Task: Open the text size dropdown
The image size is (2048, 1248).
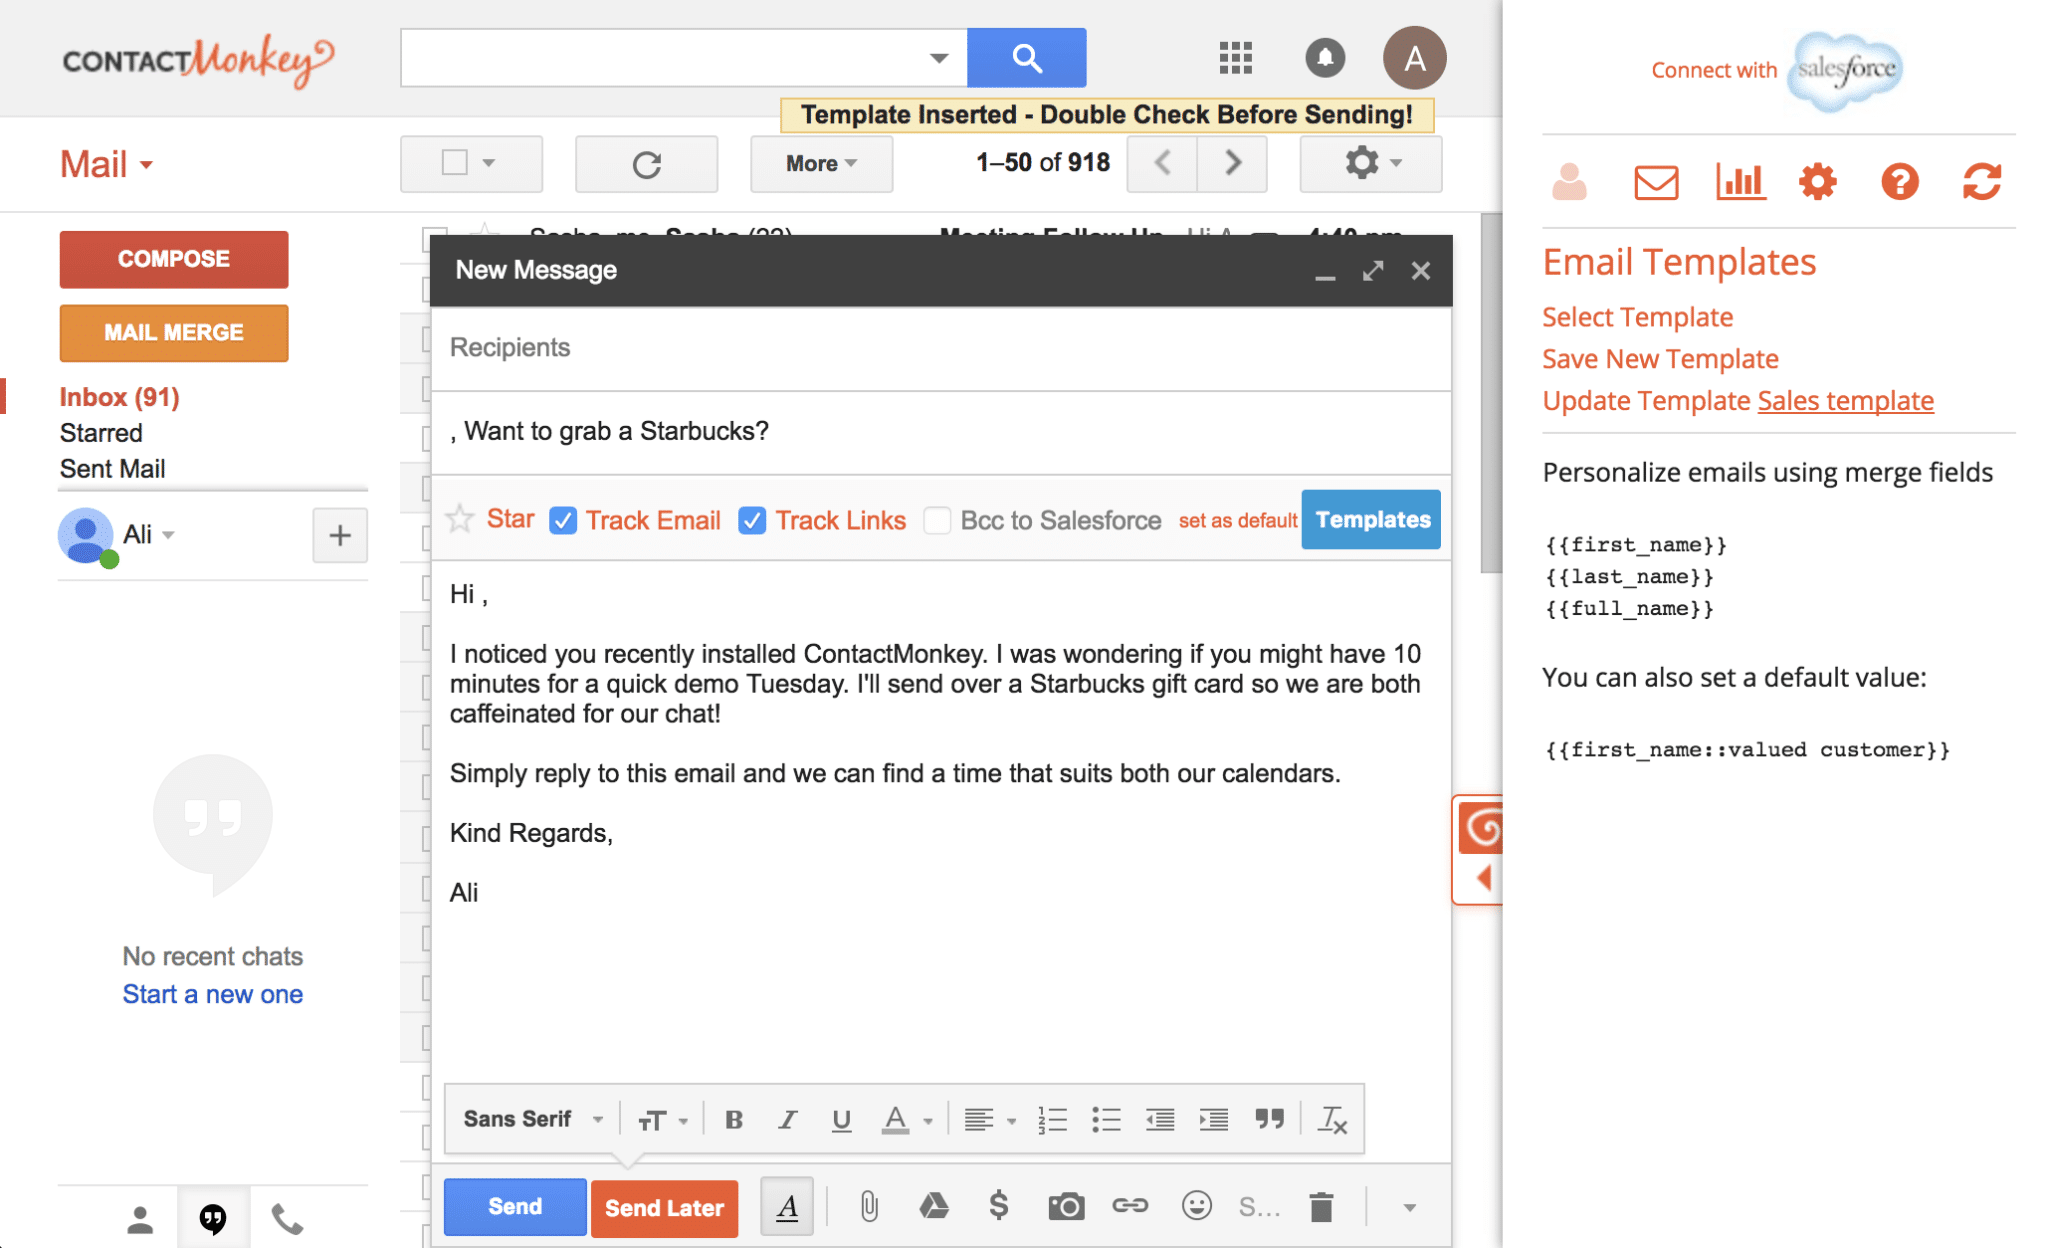Action: coord(662,1120)
